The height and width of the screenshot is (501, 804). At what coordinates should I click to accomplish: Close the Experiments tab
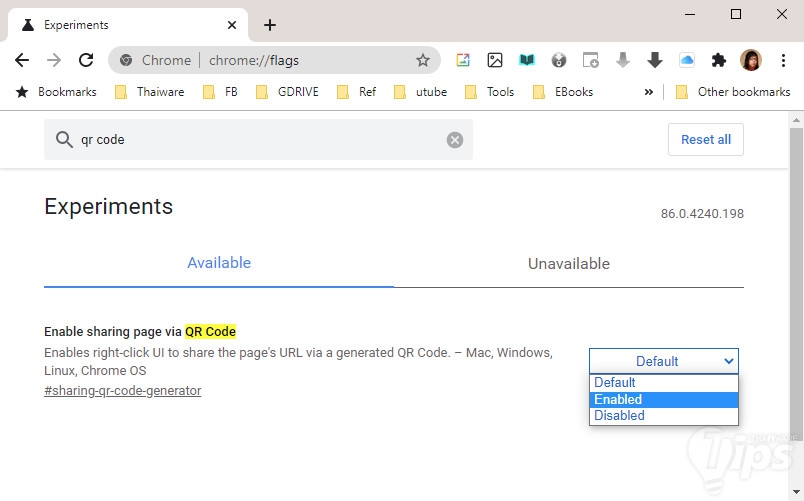(x=232, y=25)
